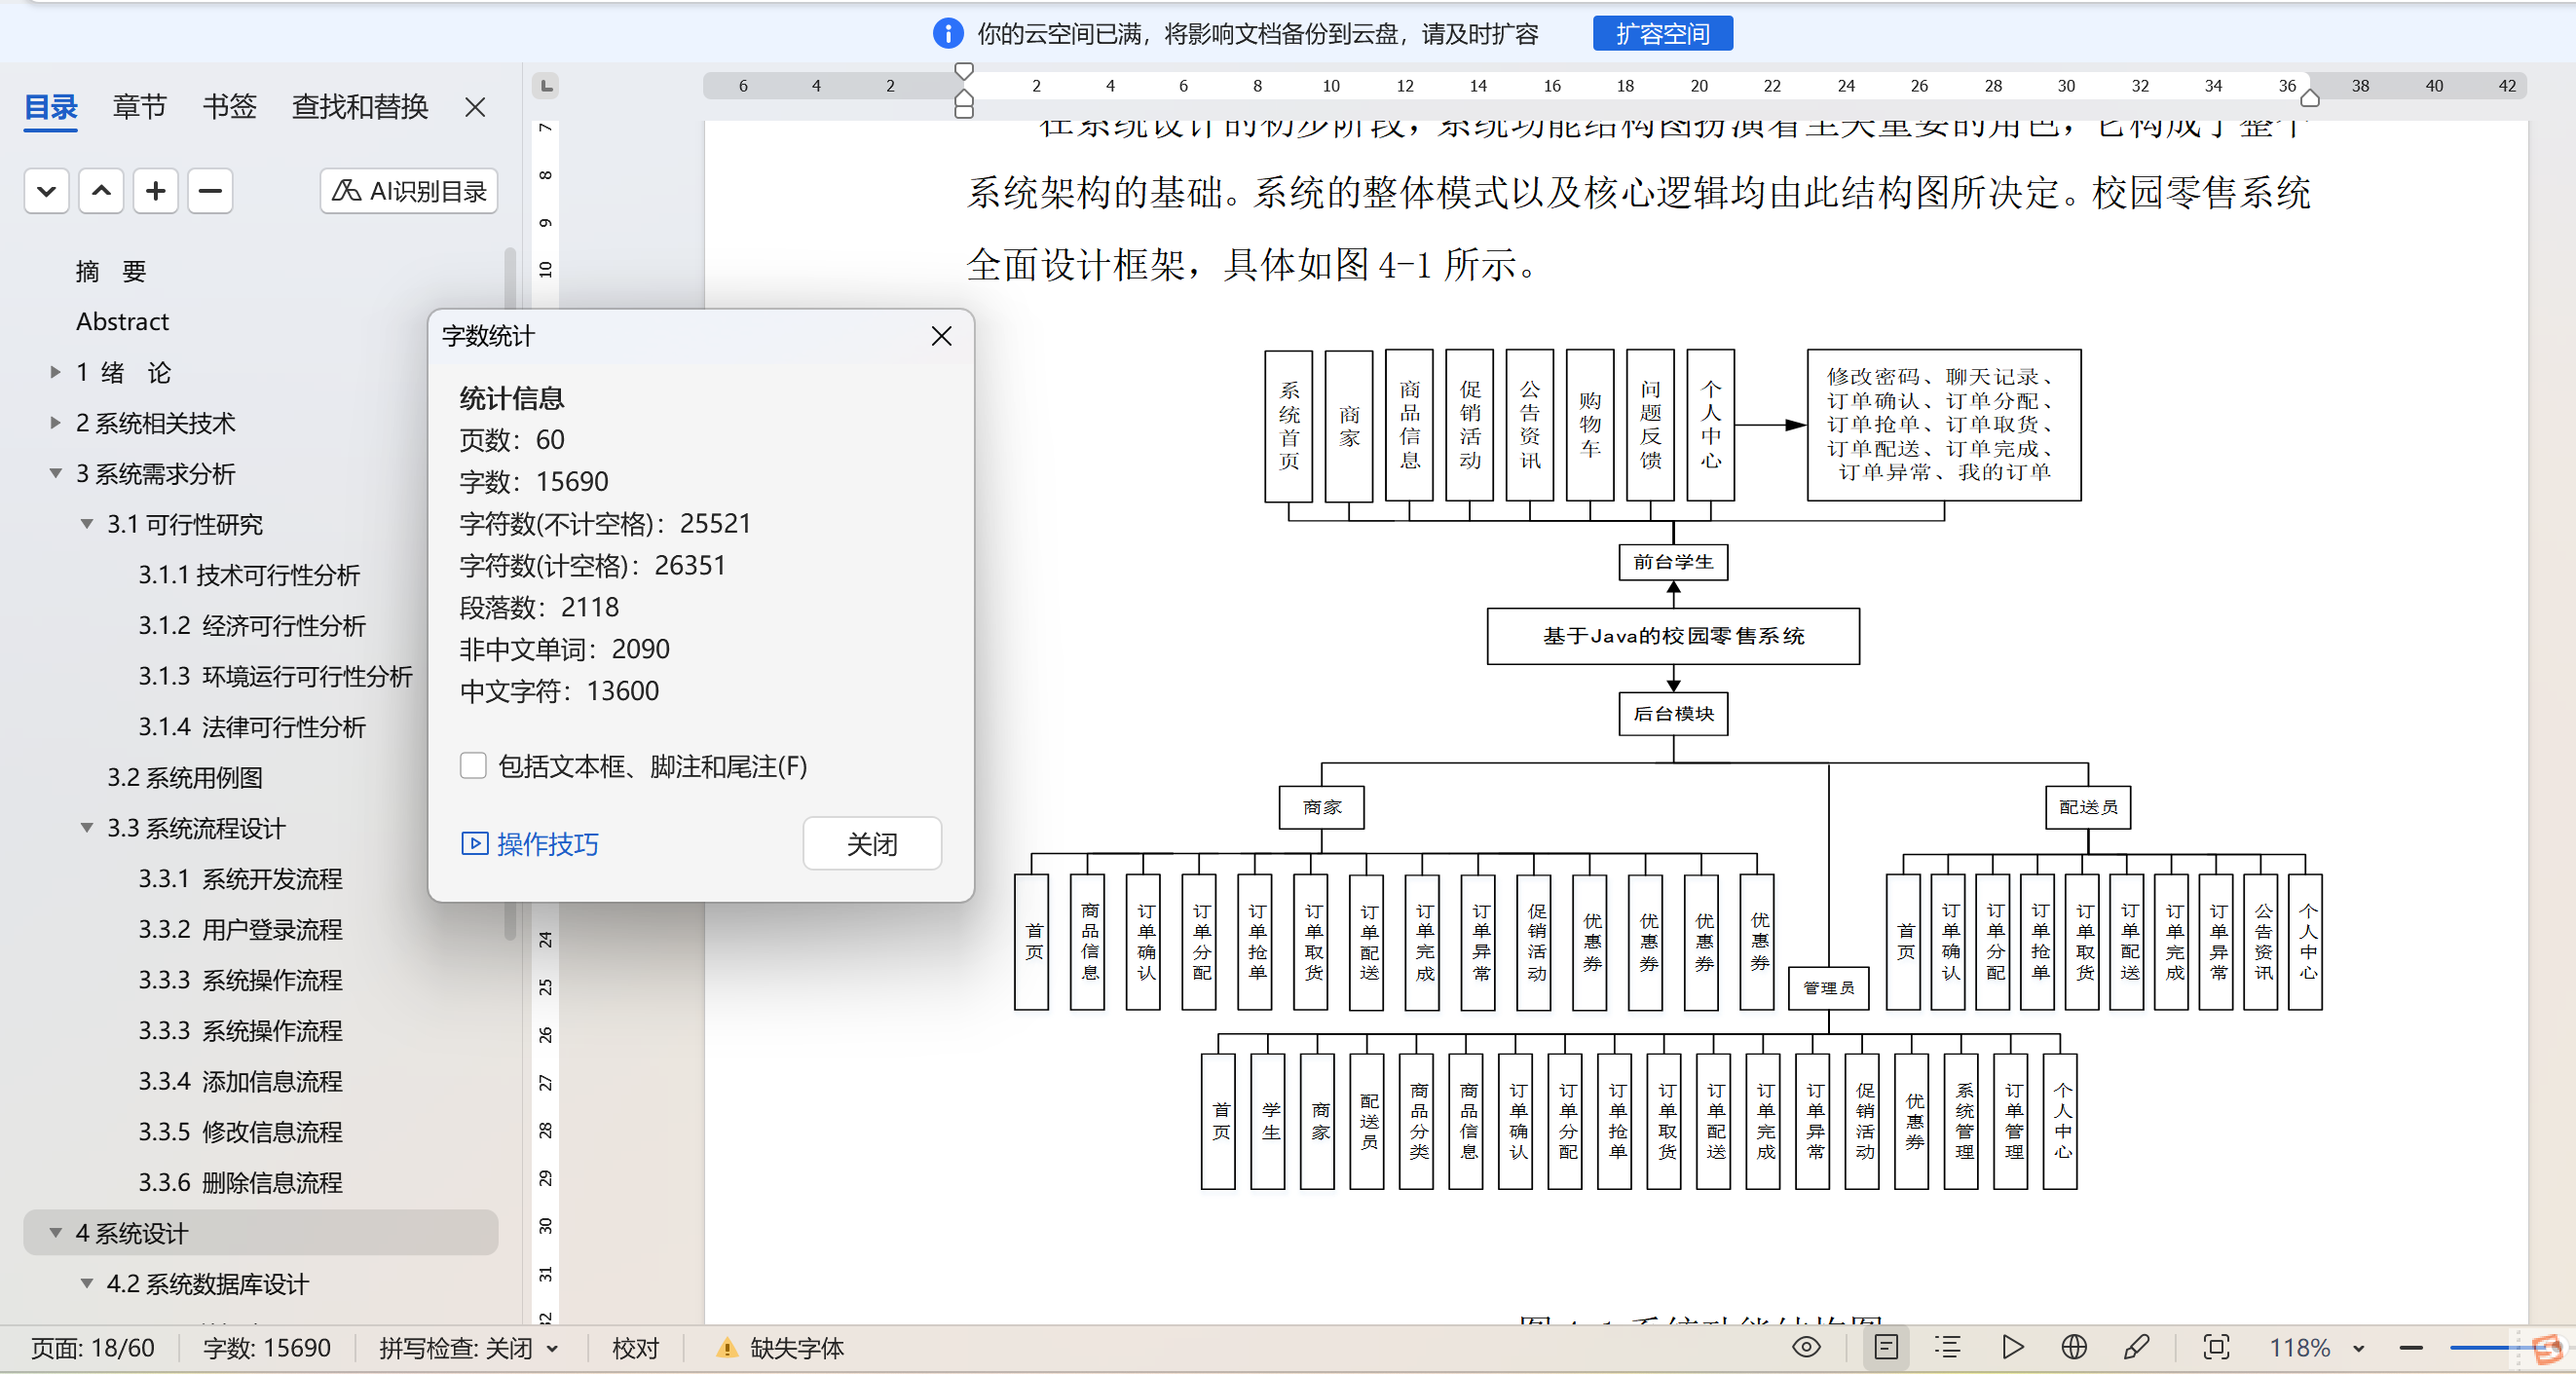This screenshot has height=1374, width=2576.
Task: Open web layout globe icon
Action: click(2074, 1347)
